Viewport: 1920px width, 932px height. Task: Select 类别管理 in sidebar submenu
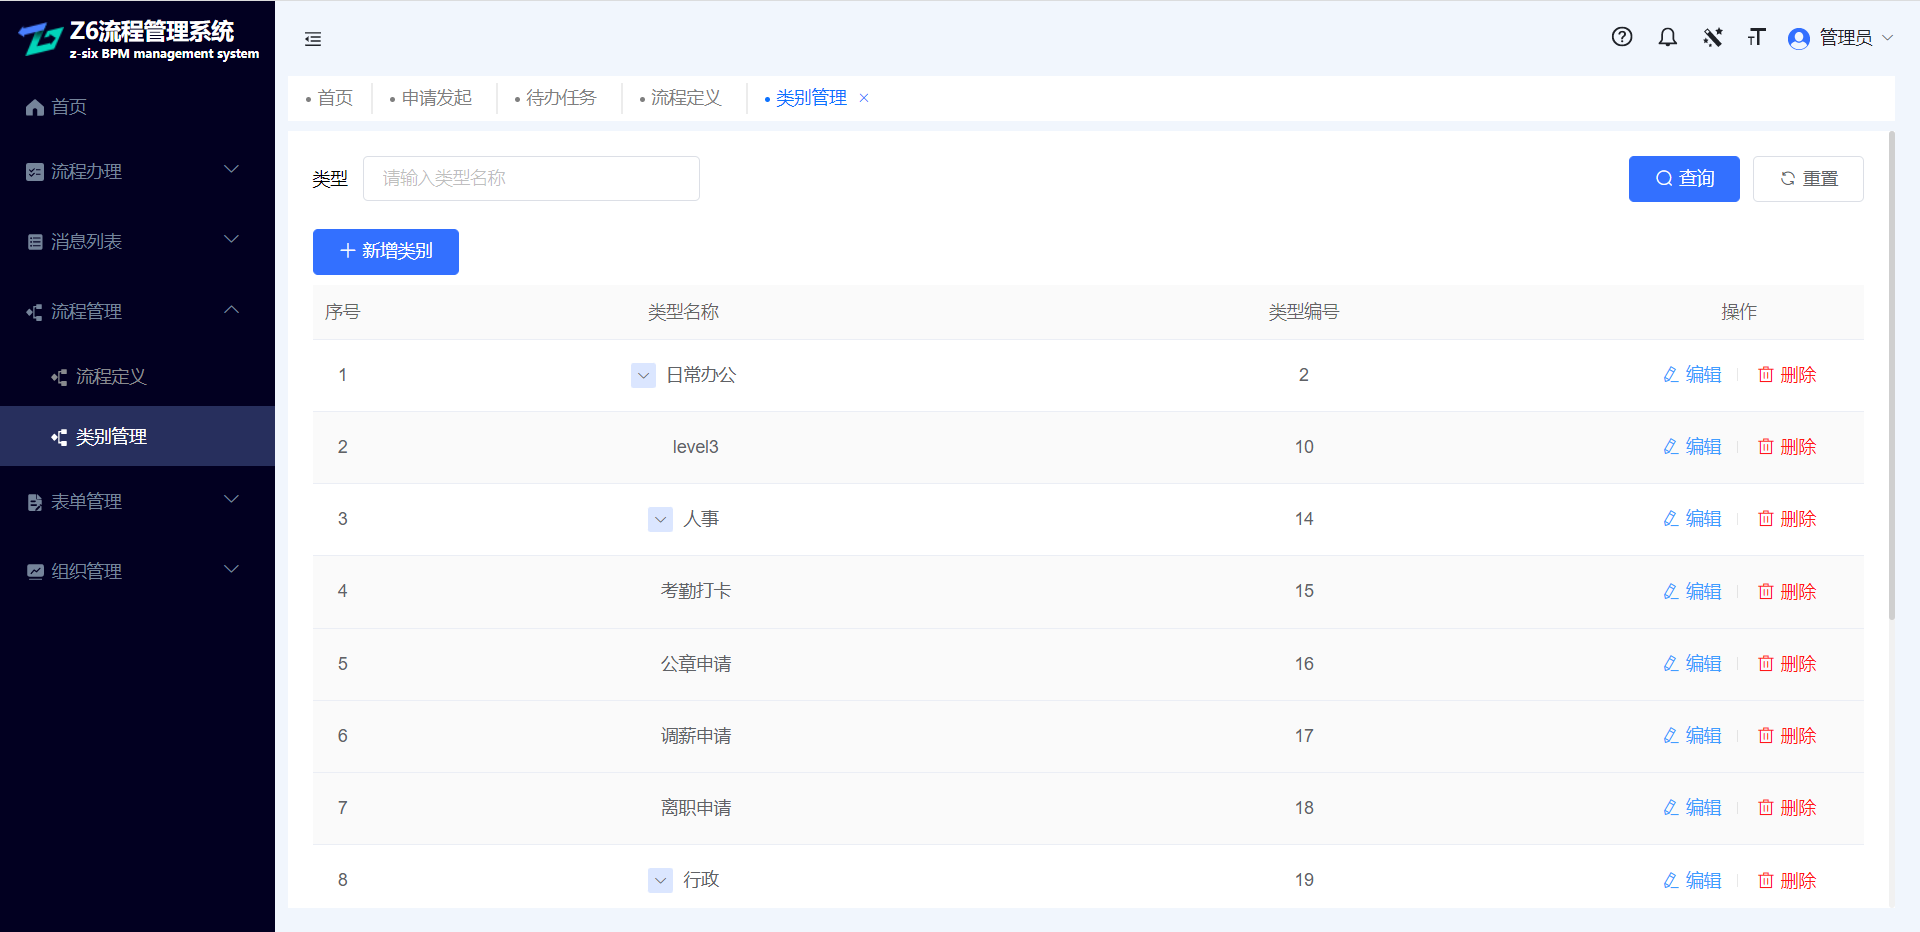[137, 437]
